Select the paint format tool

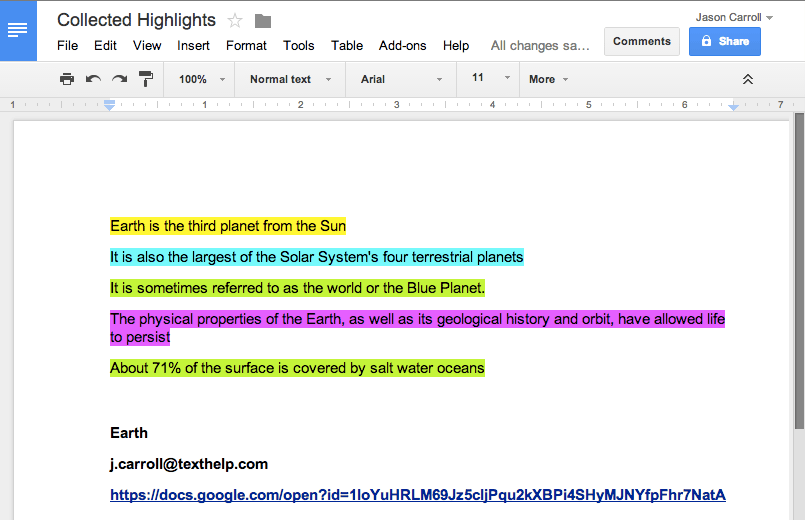point(146,79)
